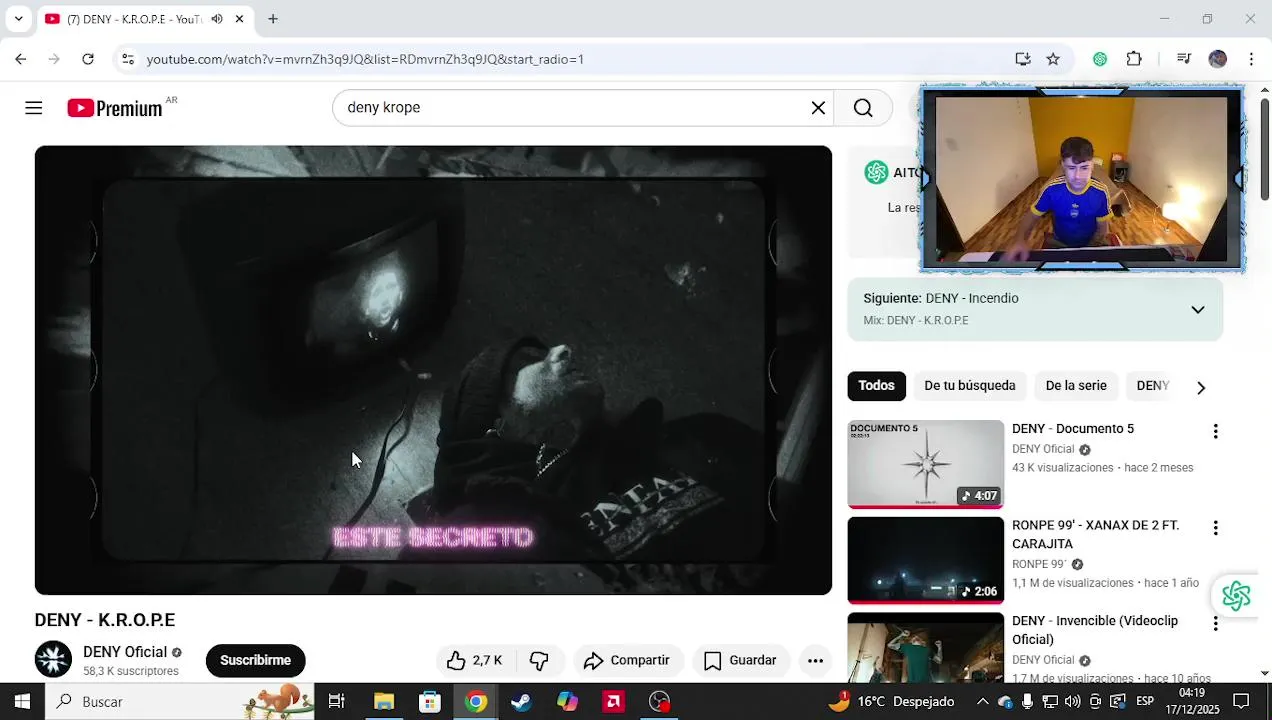Click the Invencible video thumbnail
Viewport: 1272px width, 720px height.
[x=926, y=647]
